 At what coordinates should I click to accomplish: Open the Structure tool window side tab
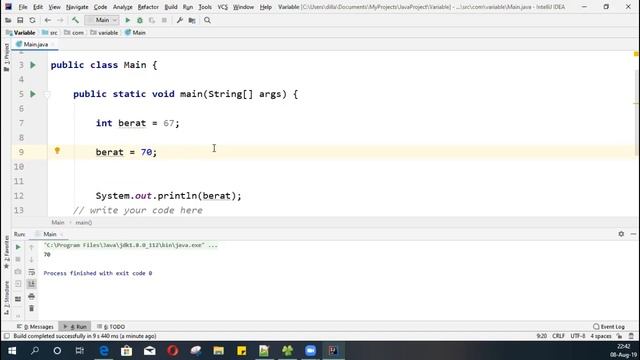[6, 298]
